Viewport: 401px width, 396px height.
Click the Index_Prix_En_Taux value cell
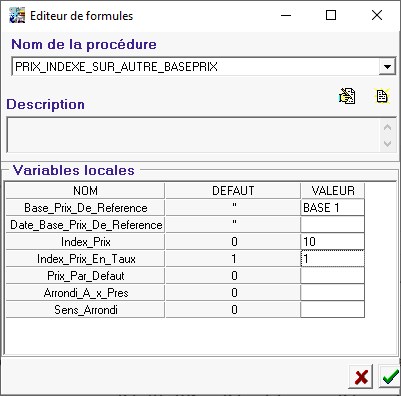[x=332, y=259]
